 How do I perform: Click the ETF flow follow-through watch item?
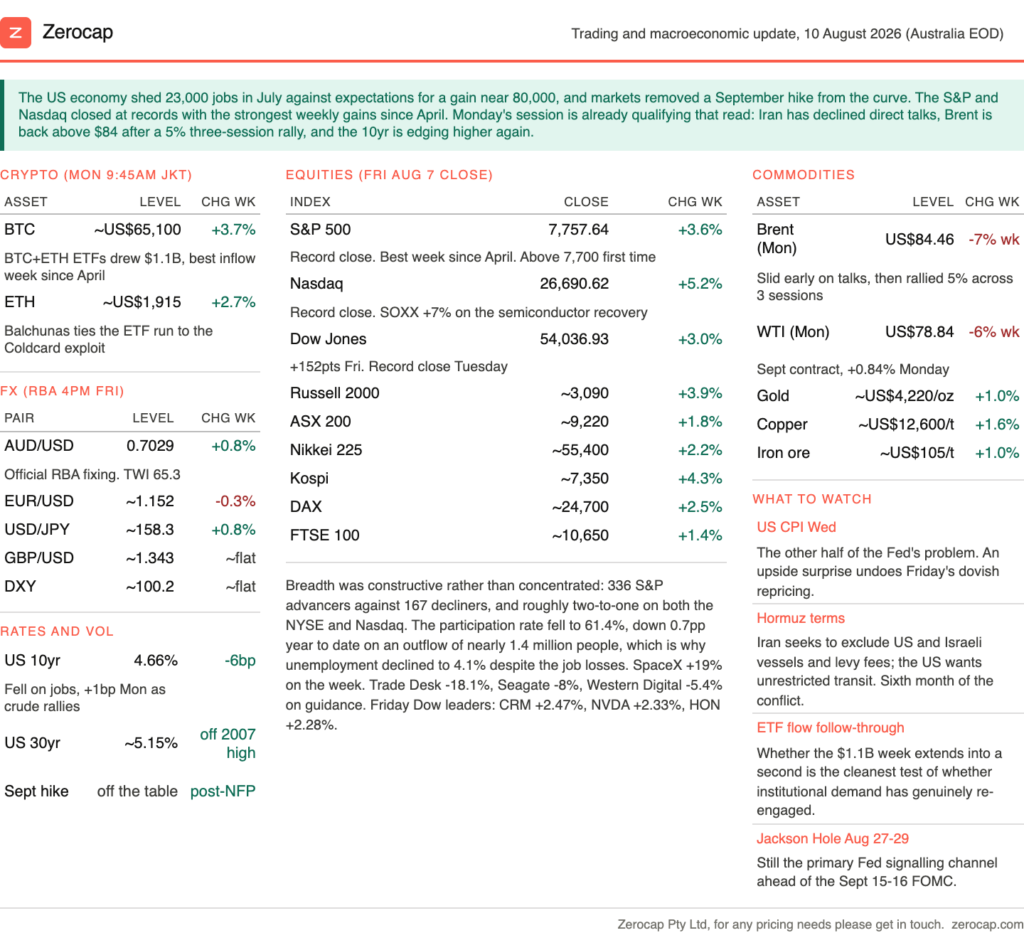830,728
